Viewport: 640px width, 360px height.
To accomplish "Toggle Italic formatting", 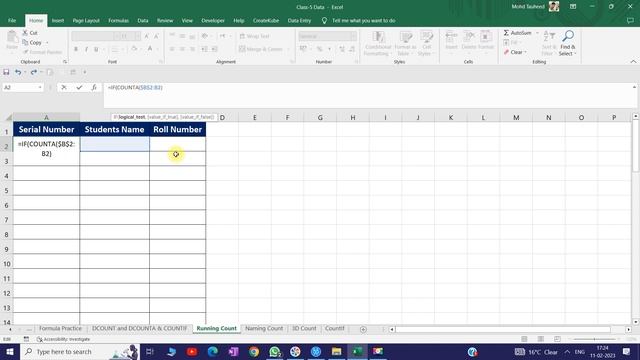I will click(x=86, y=49).
